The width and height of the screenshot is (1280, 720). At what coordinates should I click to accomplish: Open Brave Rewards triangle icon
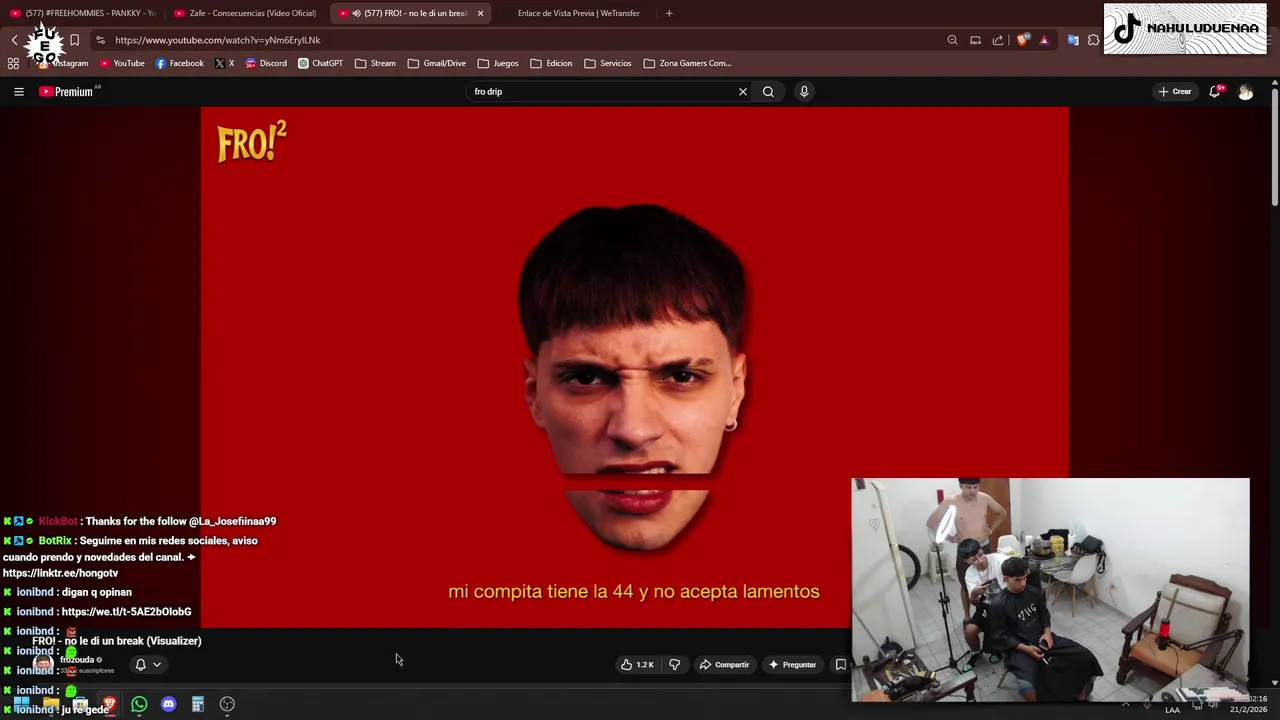coord(1044,40)
